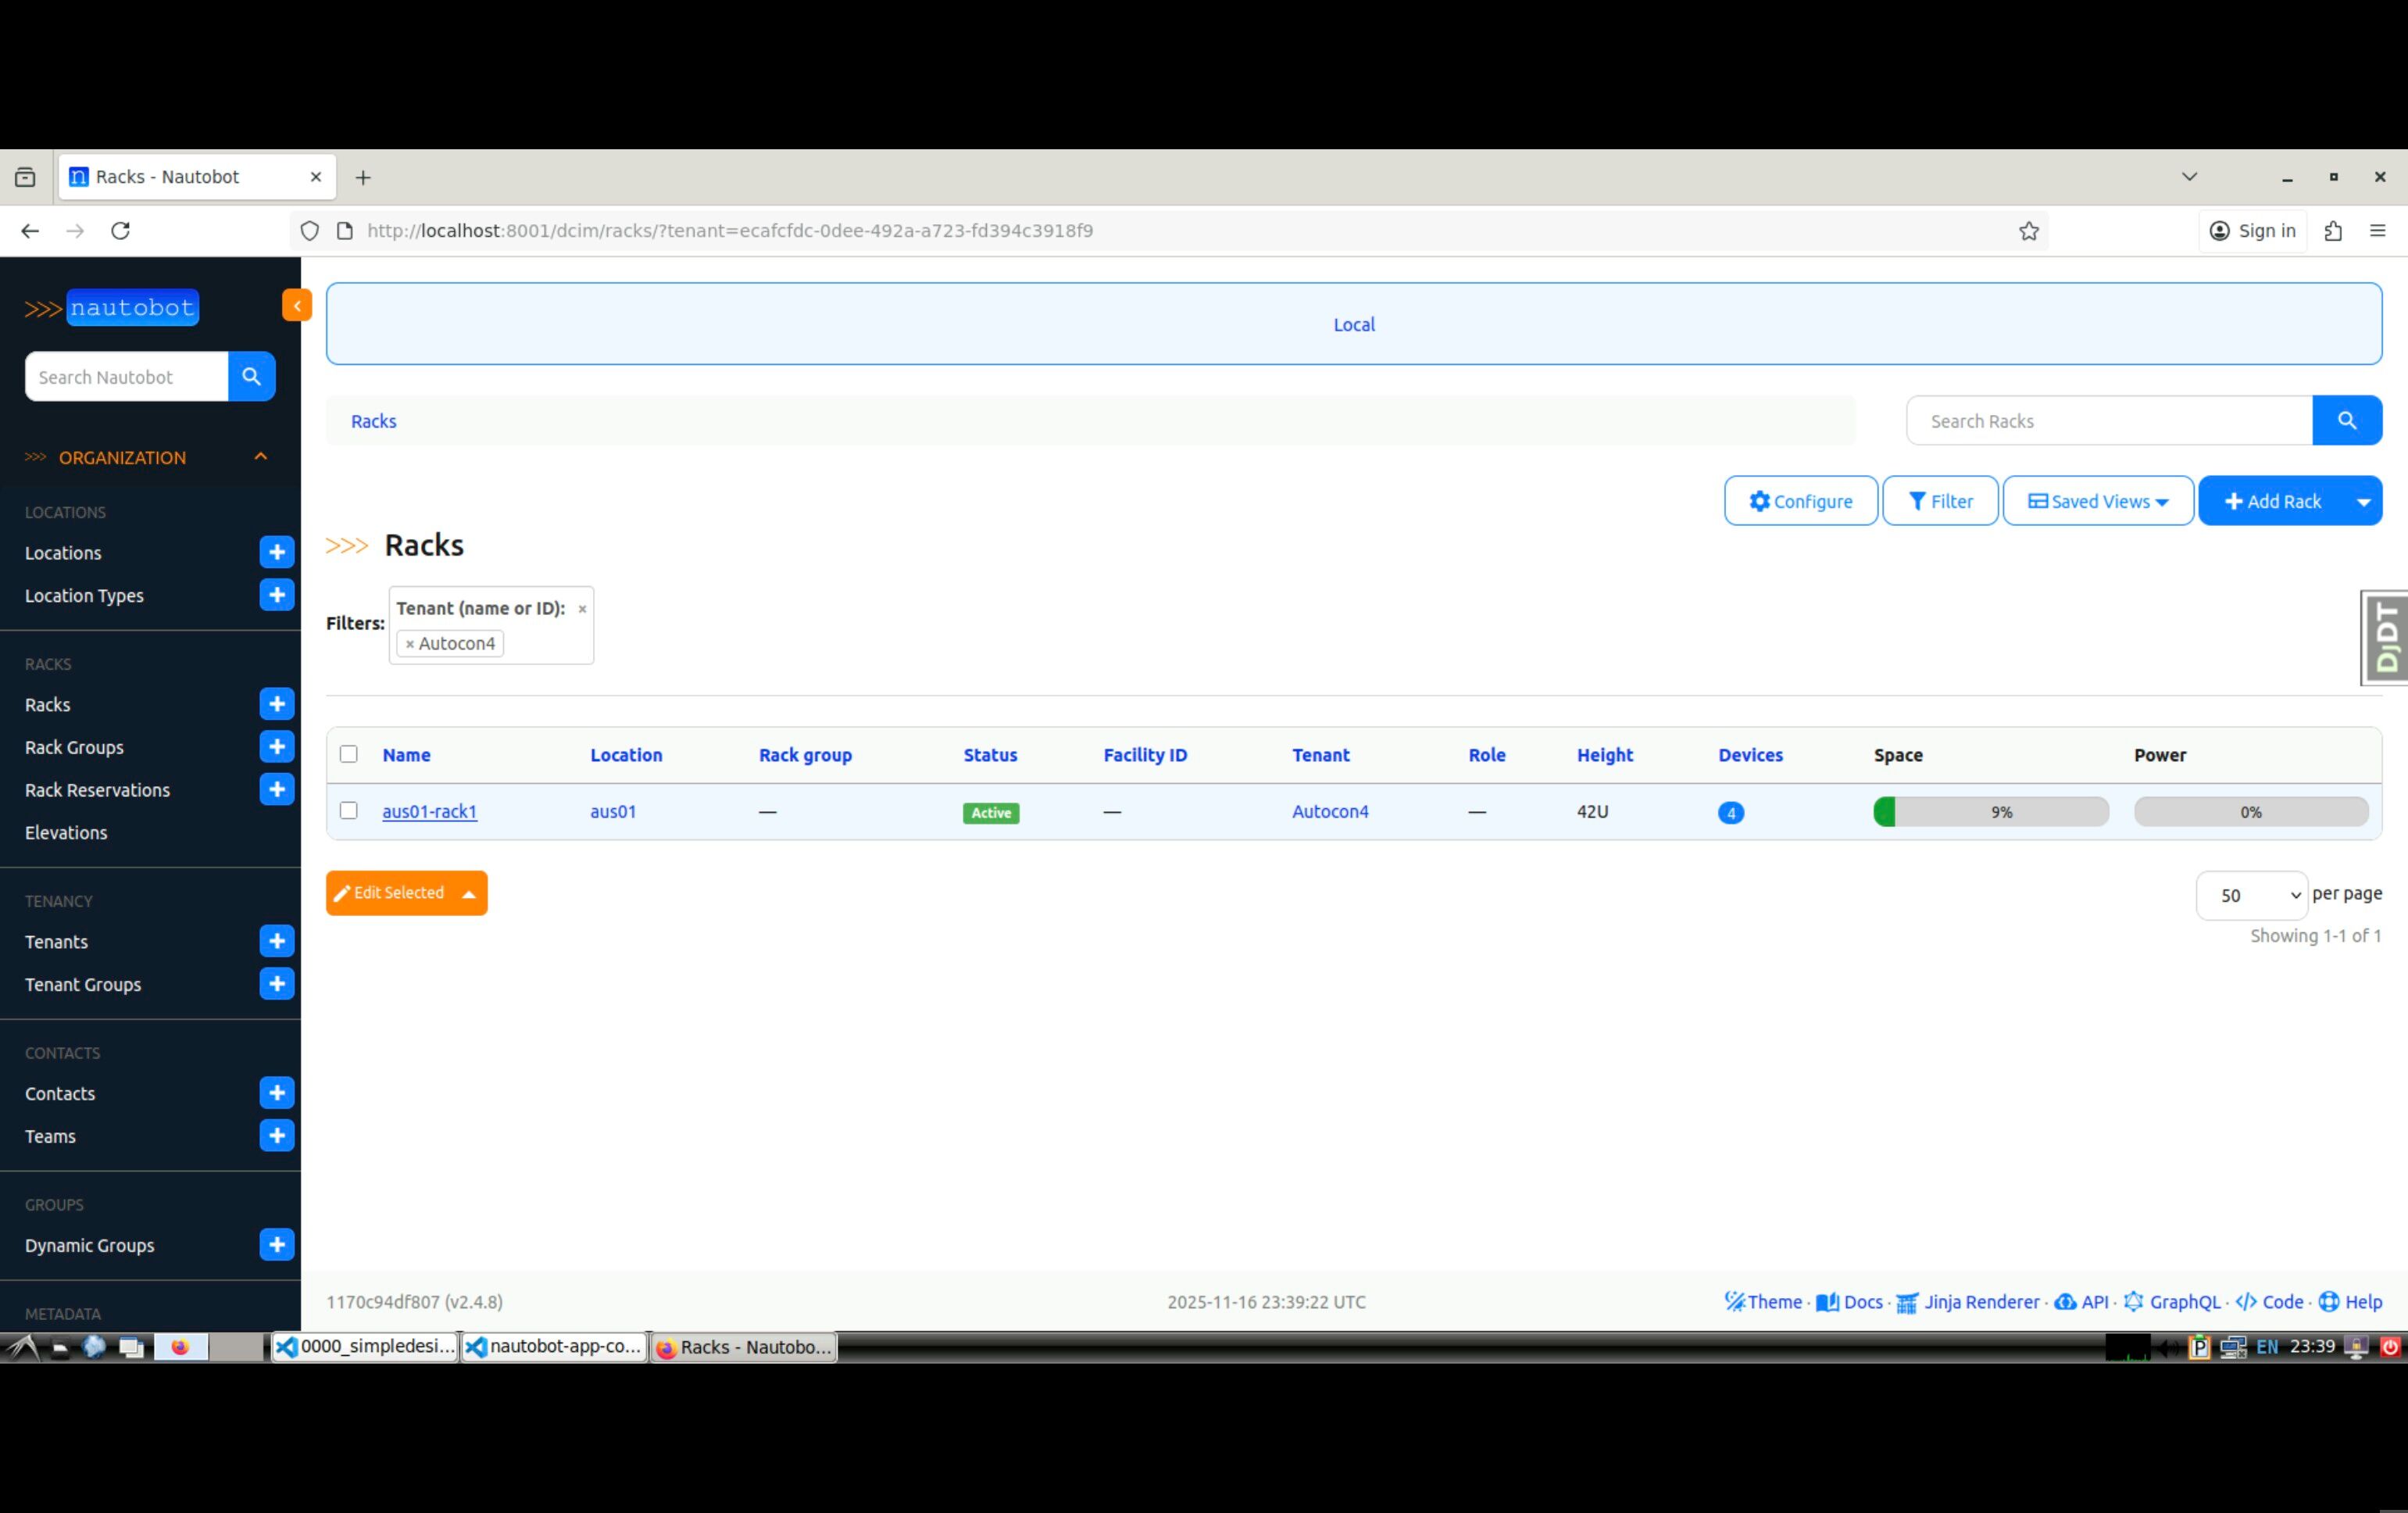Add a Dynamic Group via plus icon
The width and height of the screenshot is (2408, 1513).
(x=276, y=1245)
